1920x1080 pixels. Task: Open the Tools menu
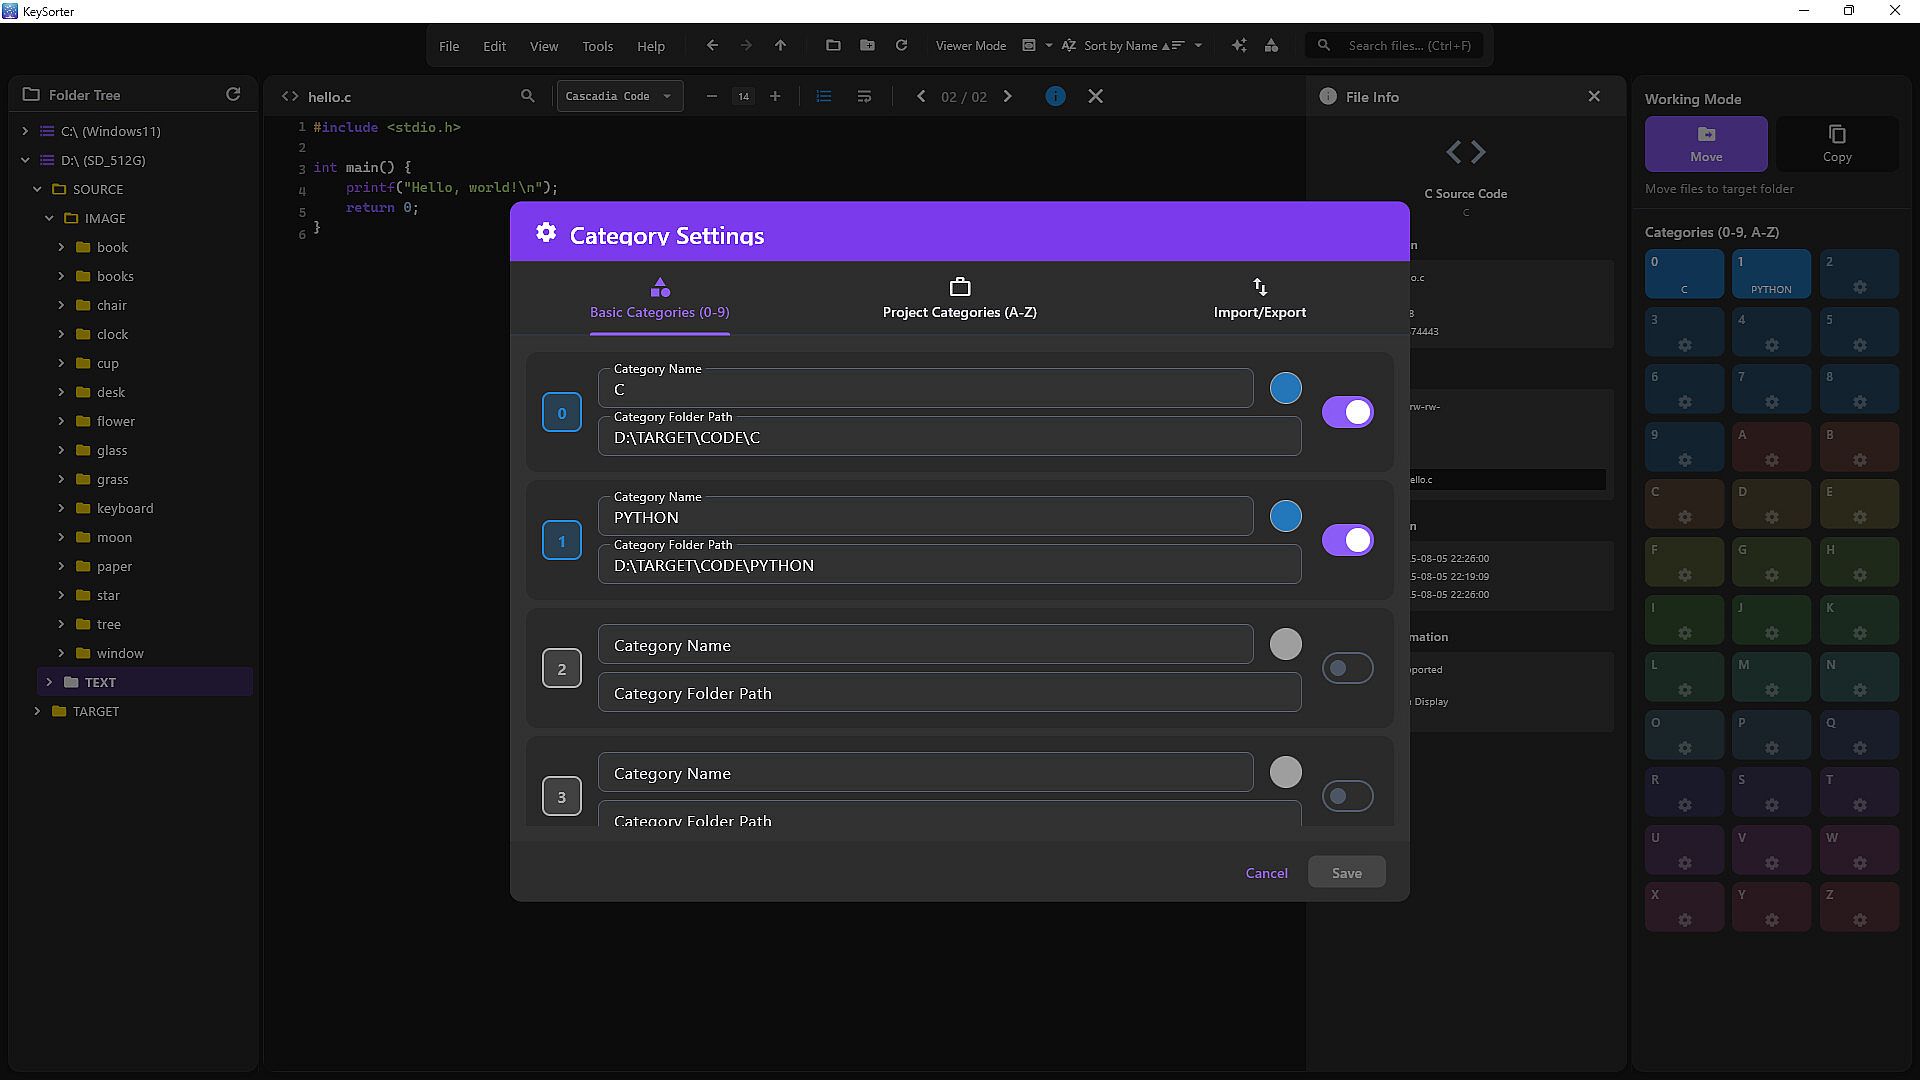click(597, 46)
